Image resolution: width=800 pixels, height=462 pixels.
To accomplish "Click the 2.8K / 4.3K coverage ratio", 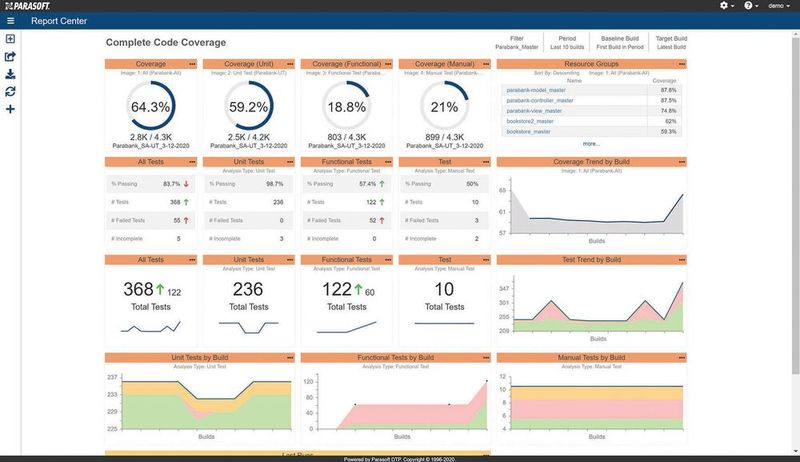I will pos(151,137).
